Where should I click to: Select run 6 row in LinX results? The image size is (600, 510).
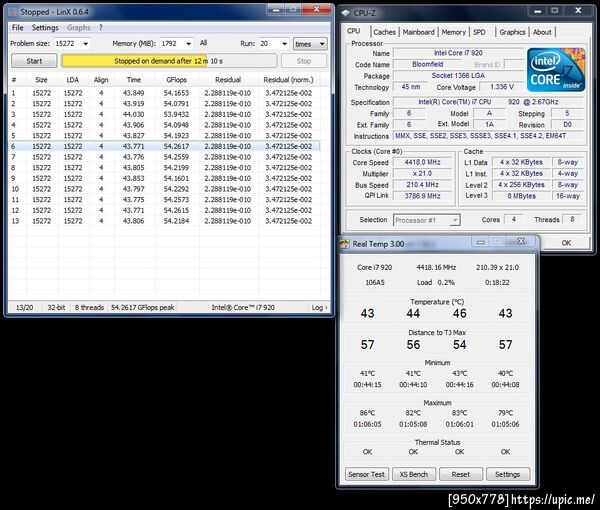click(x=164, y=146)
